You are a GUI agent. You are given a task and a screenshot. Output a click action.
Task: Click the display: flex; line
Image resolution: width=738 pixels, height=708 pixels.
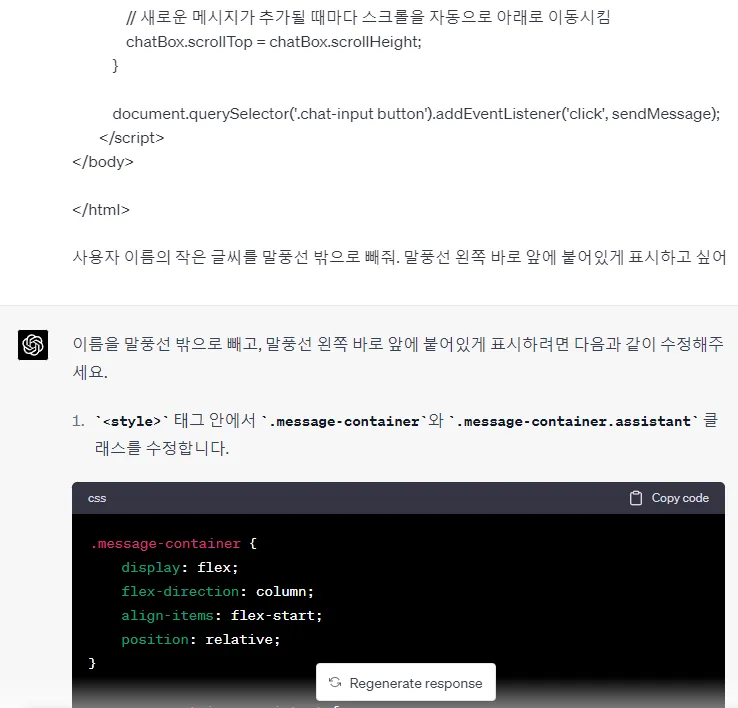180,568
